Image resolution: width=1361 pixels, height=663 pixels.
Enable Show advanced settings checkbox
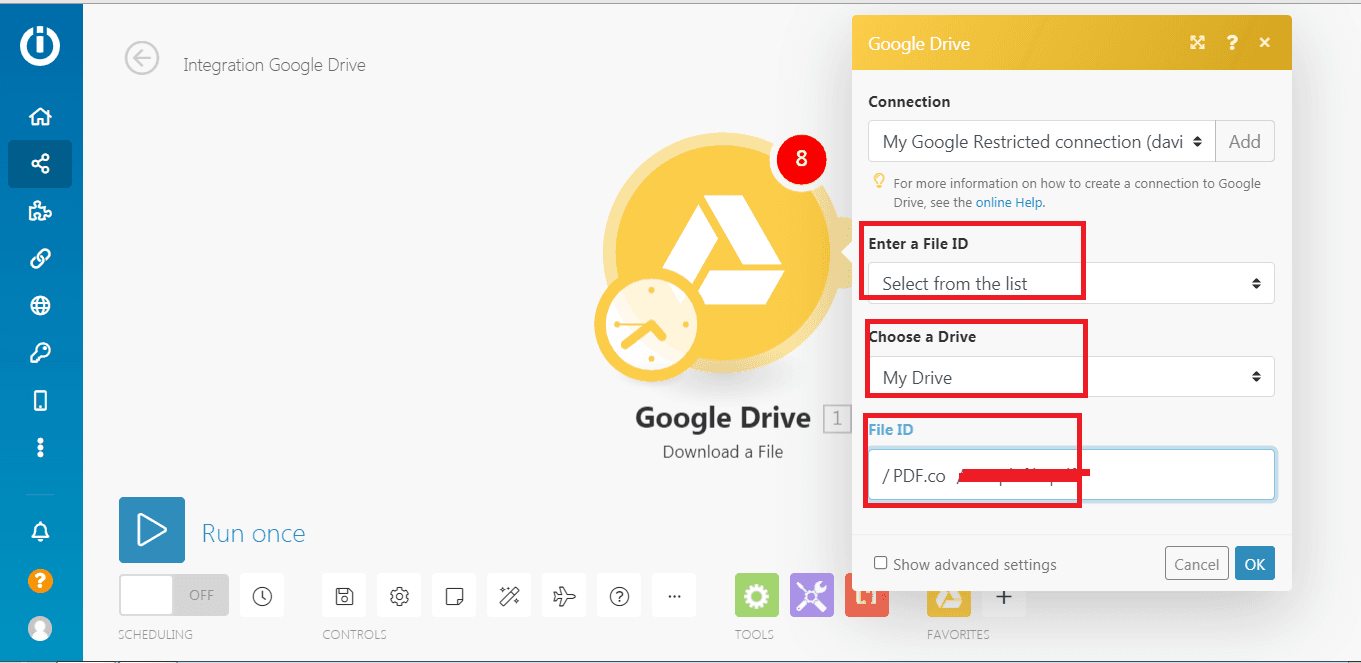880,563
